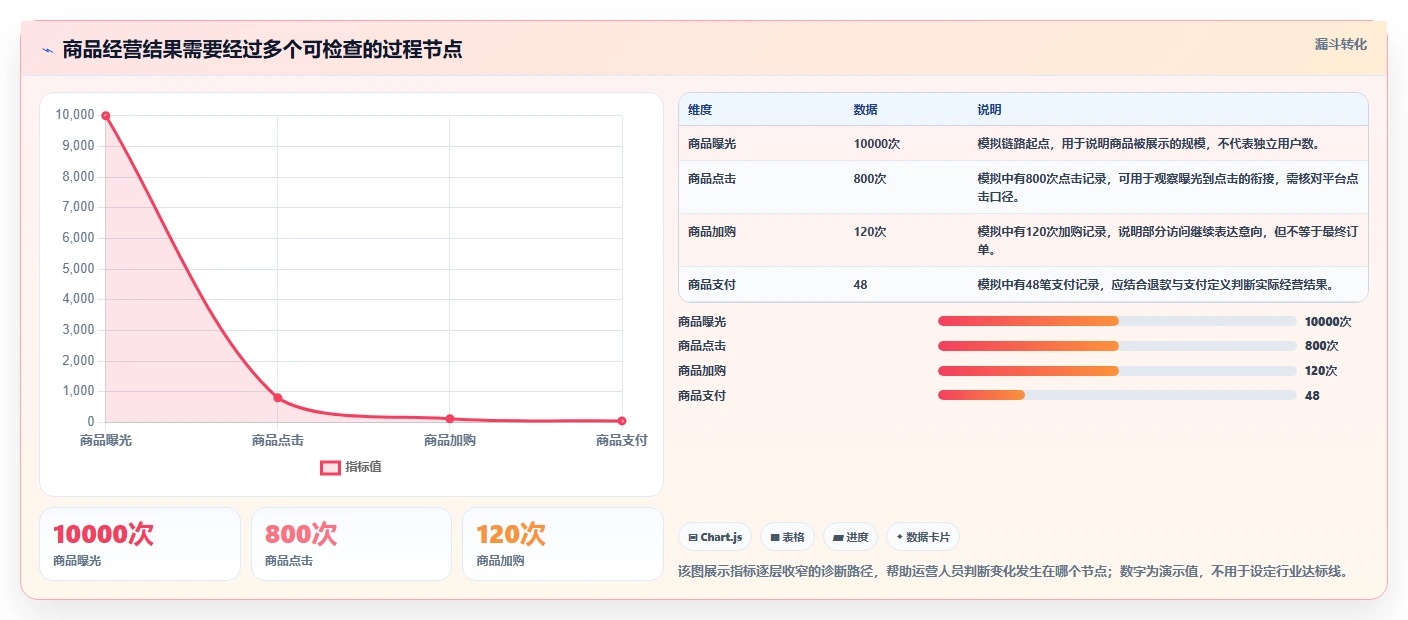The height and width of the screenshot is (620, 1408).
Task: Click the 800次 value in the table
Action: pos(870,179)
